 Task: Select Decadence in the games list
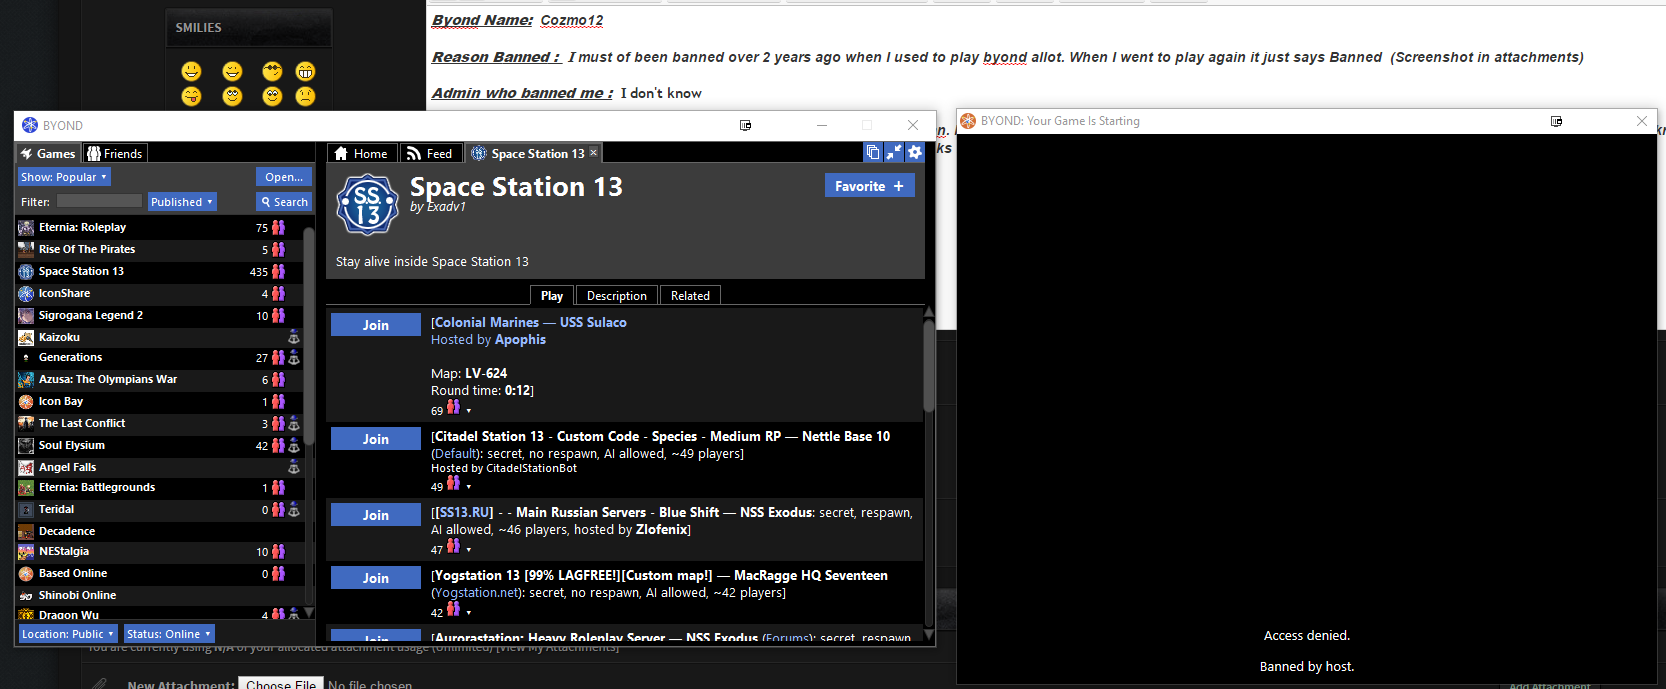coord(160,532)
